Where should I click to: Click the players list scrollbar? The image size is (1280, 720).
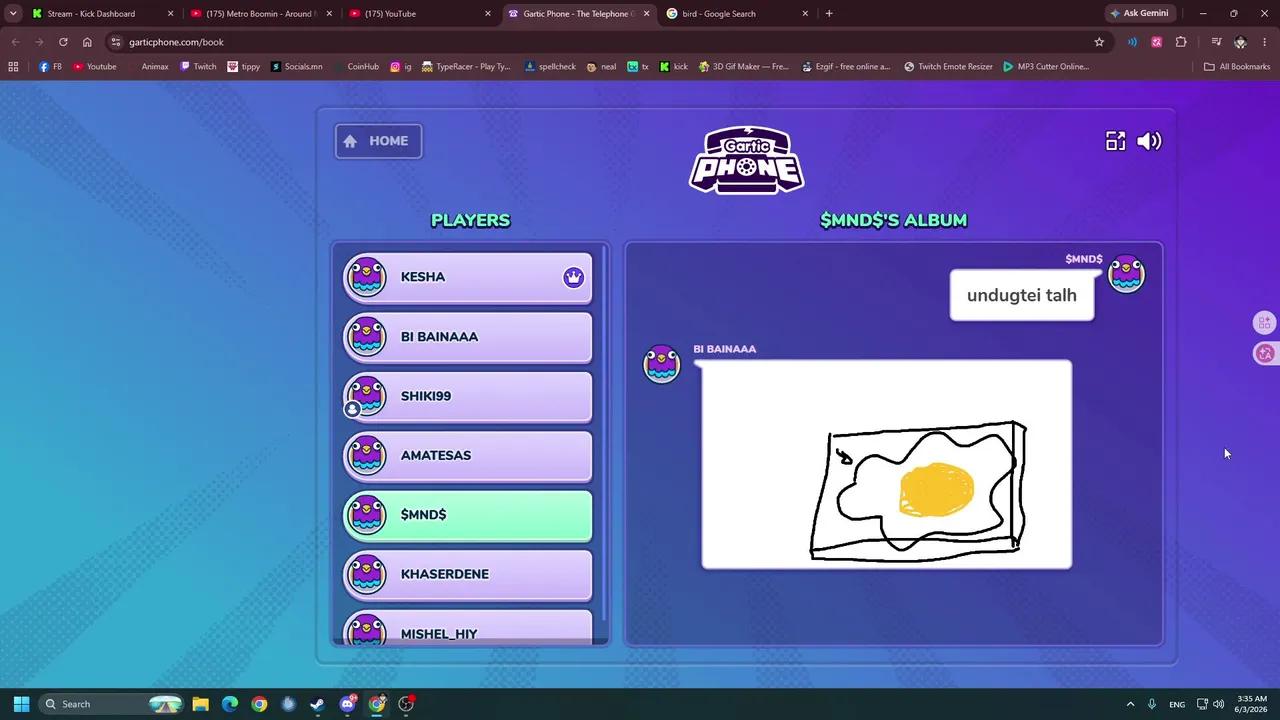click(604, 430)
